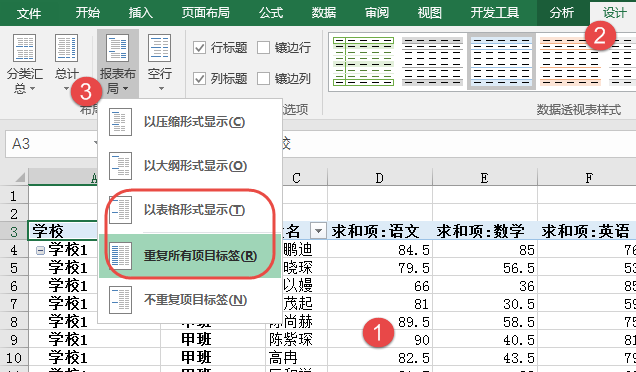
Task: Toggle the 行标题 checkbox
Action: [x=220, y=48]
